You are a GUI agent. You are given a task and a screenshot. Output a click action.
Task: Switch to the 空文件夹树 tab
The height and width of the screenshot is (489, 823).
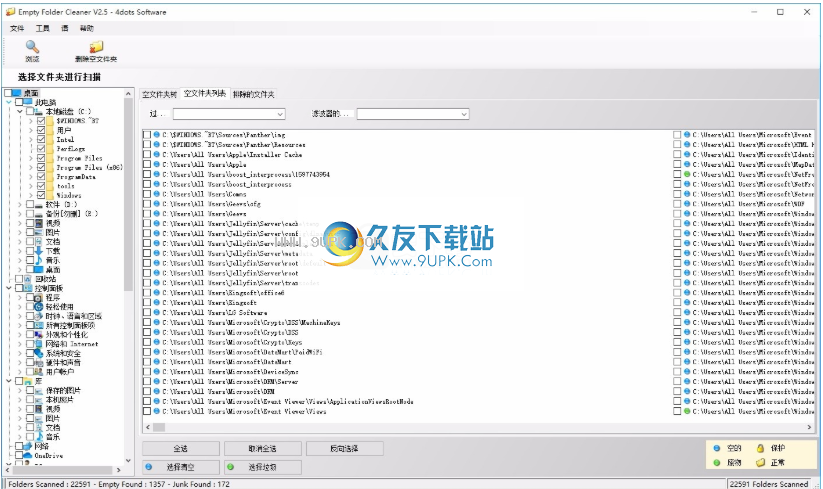pos(160,94)
